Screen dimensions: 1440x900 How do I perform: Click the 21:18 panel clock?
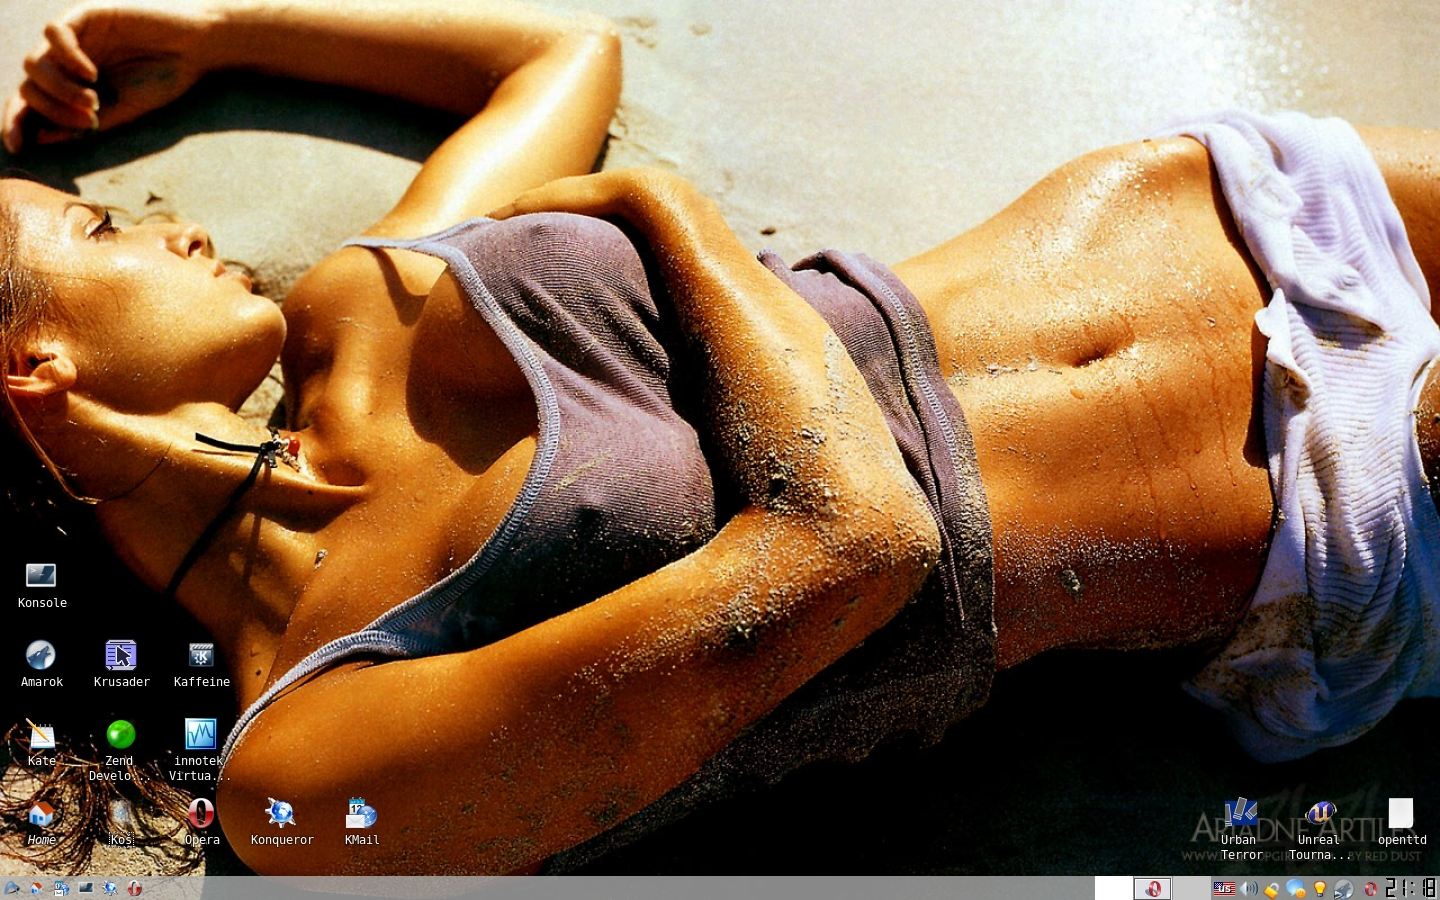click(1411, 888)
